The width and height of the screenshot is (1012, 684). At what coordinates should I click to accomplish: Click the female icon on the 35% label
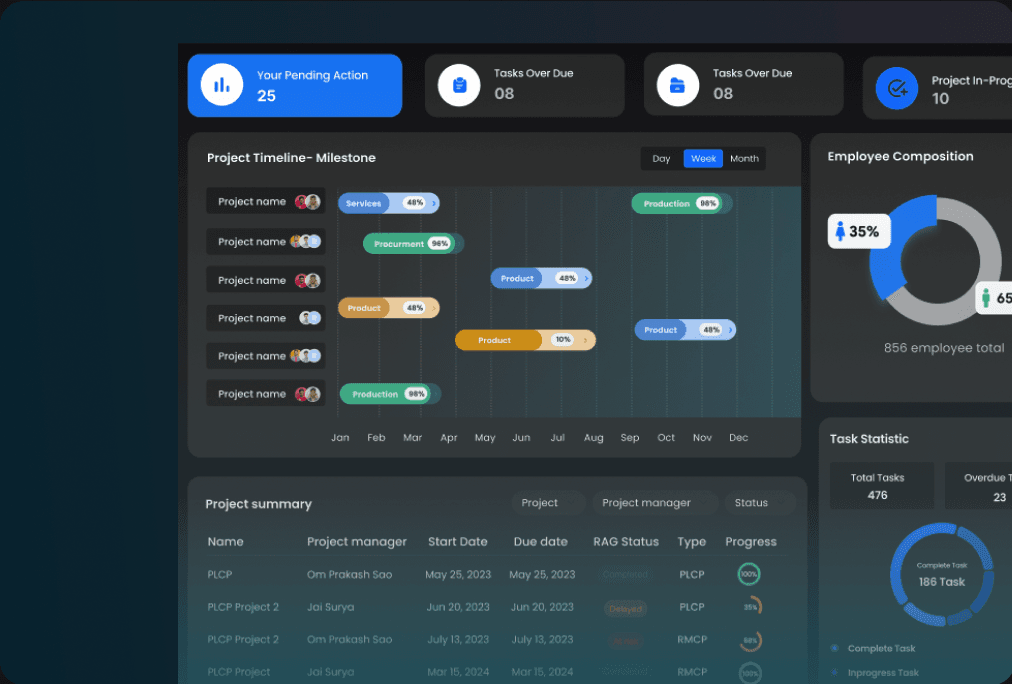[840, 231]
